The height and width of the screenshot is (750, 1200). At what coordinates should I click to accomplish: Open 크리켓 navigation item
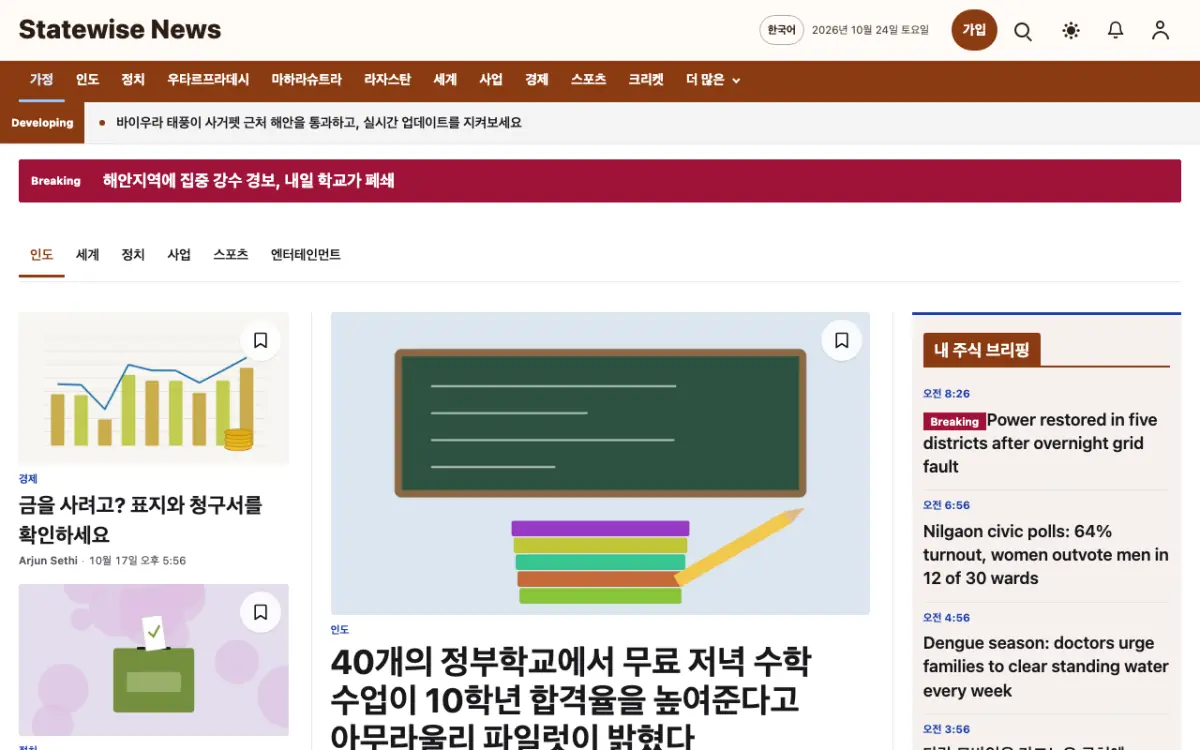(x=646, y=80)
